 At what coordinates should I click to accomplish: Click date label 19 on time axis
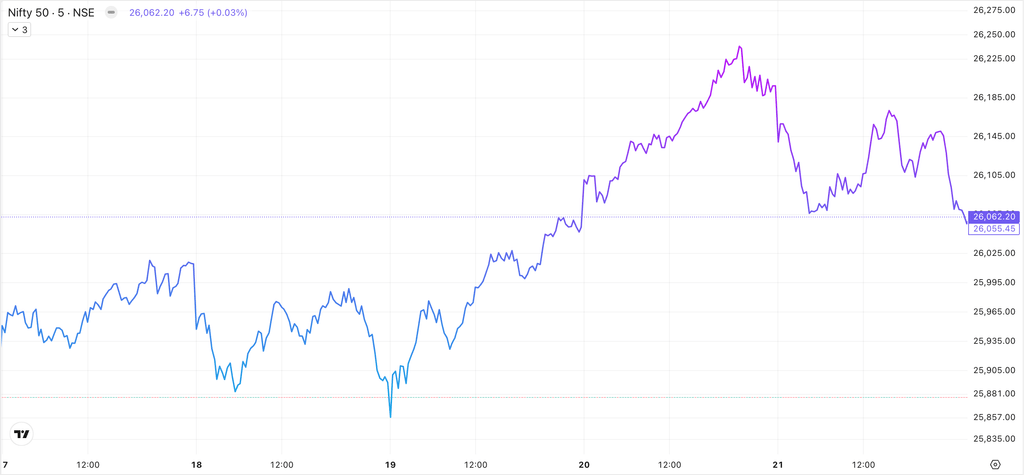390,464
